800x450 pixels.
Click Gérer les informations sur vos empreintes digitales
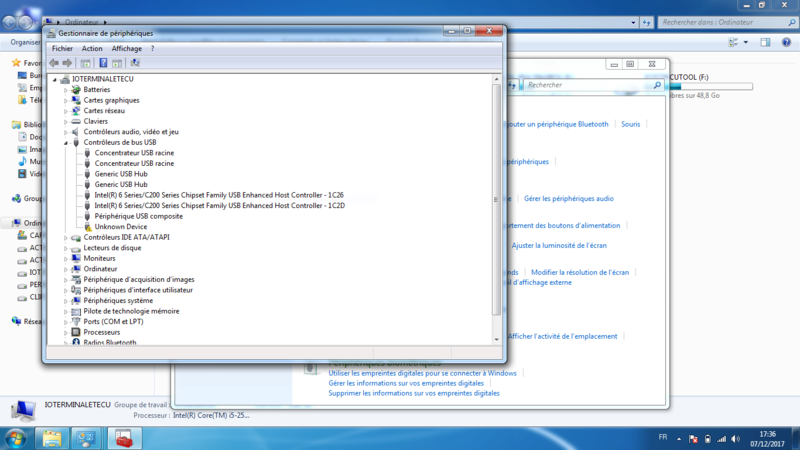point(406,383)
